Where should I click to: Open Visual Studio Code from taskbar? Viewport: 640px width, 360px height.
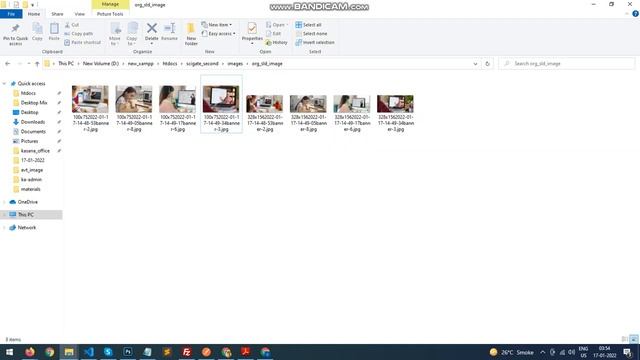(x=89, y=352)
